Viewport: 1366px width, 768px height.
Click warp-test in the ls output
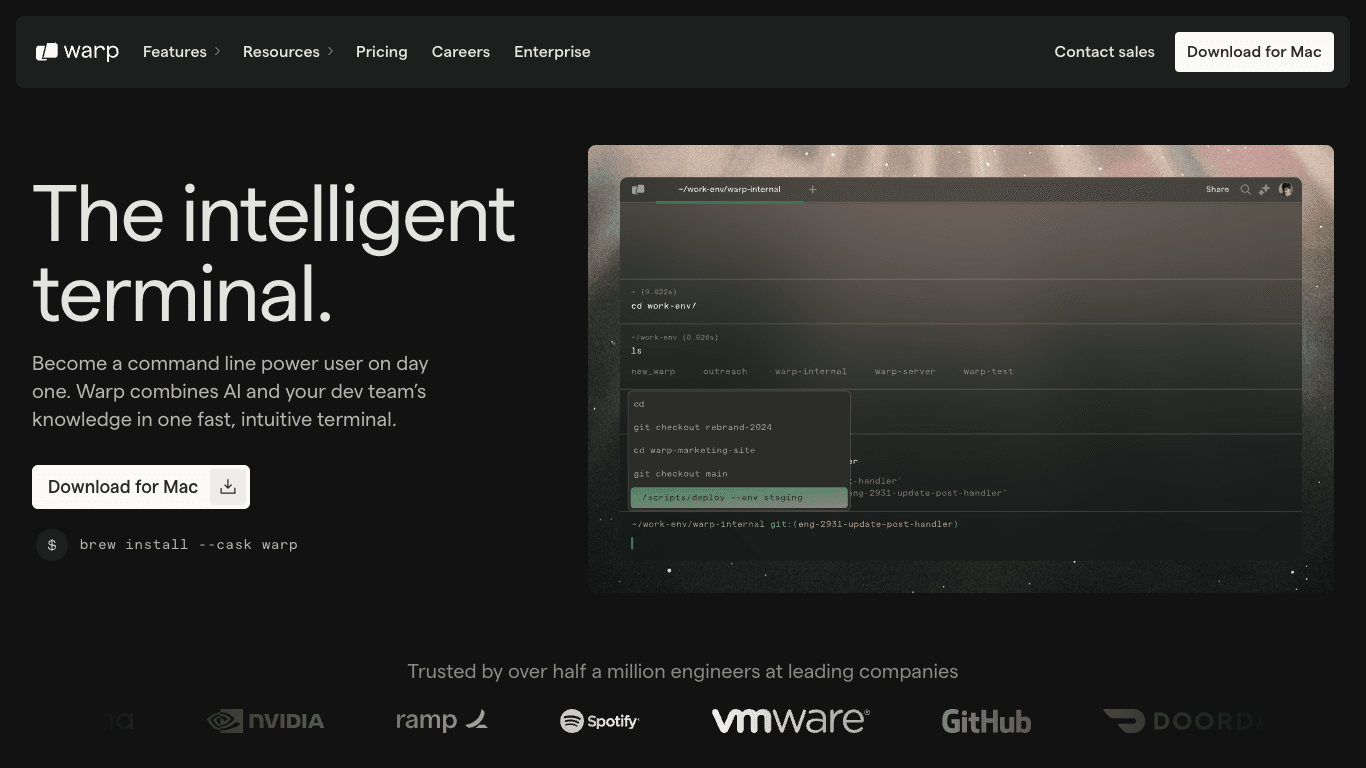[x=988, y=372]
